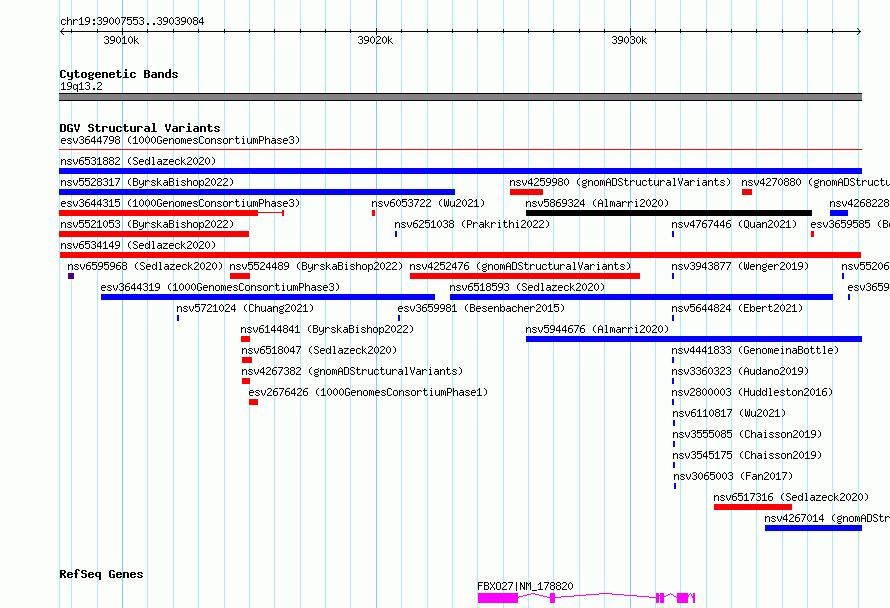Click esv3659585 variant label
Viewport: 890px width, 608px height.
(850, 224)
